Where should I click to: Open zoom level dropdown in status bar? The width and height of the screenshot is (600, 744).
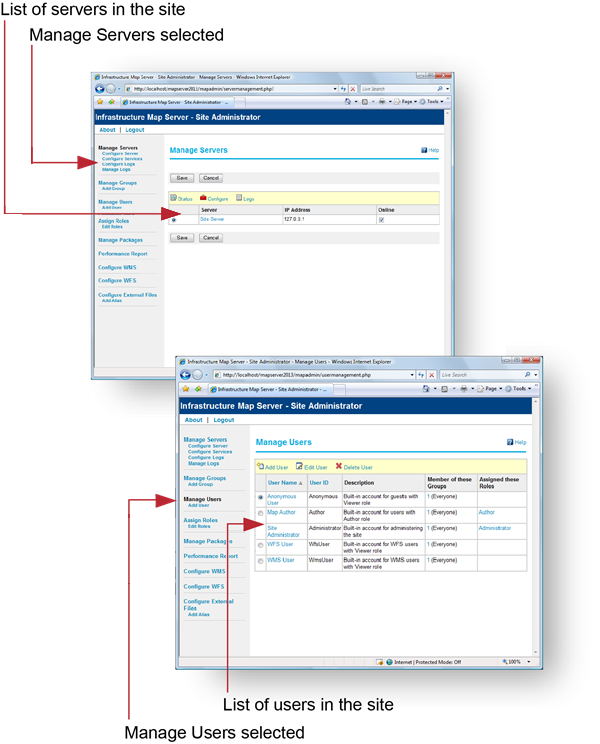pos(529,661)
